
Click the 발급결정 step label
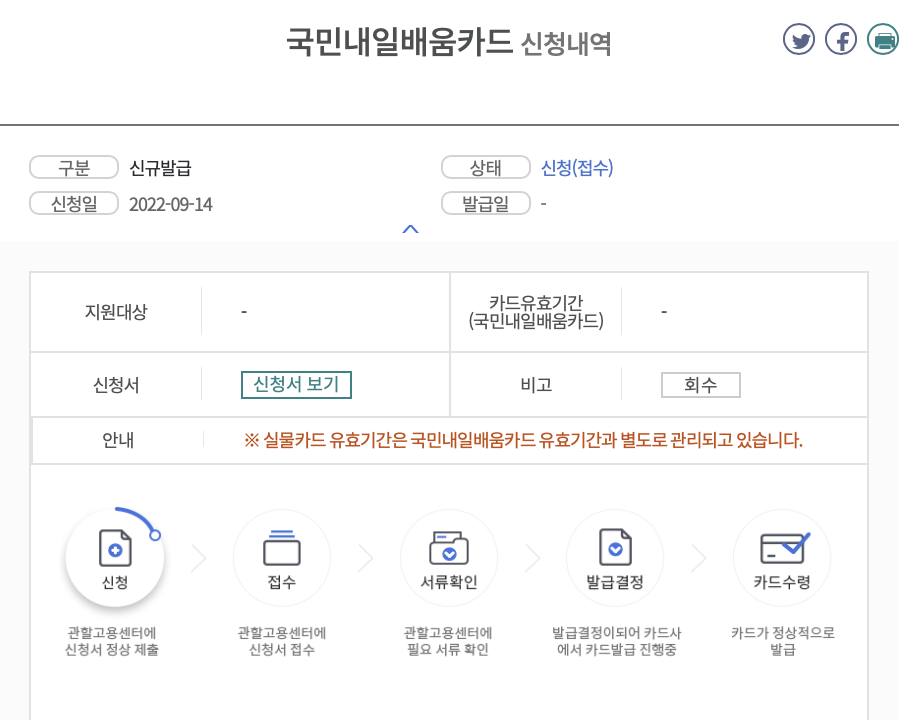click(615, 582)
